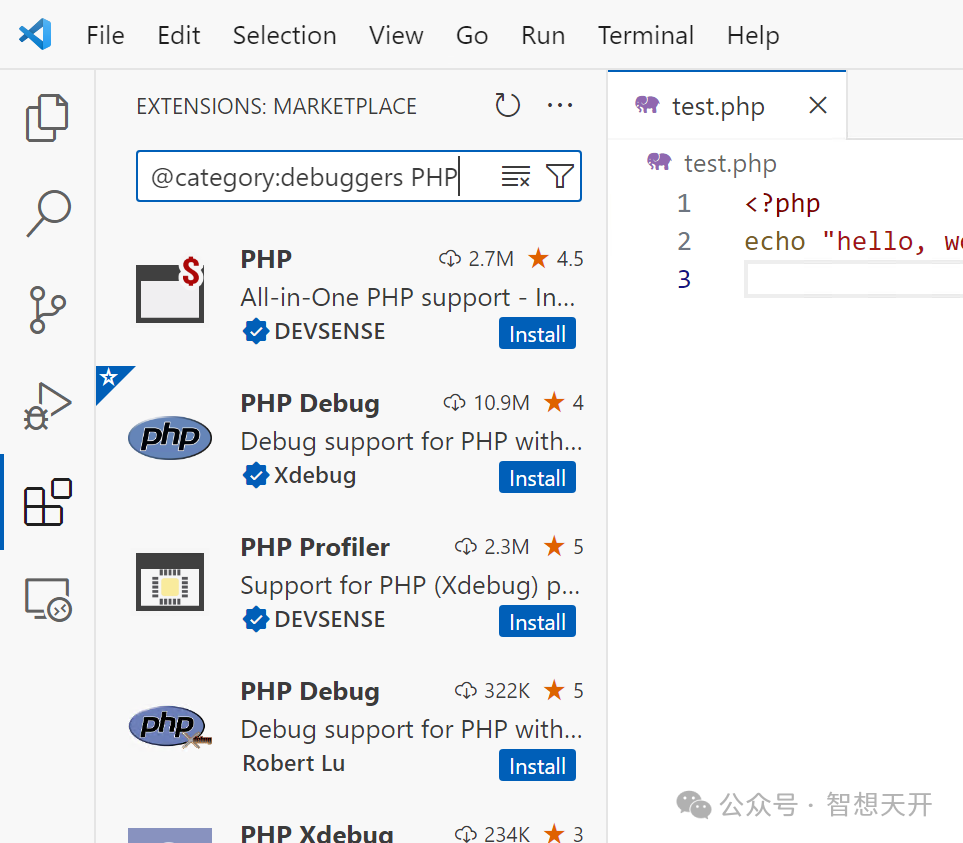Click the Extensions view icon

tap(48, 502)
